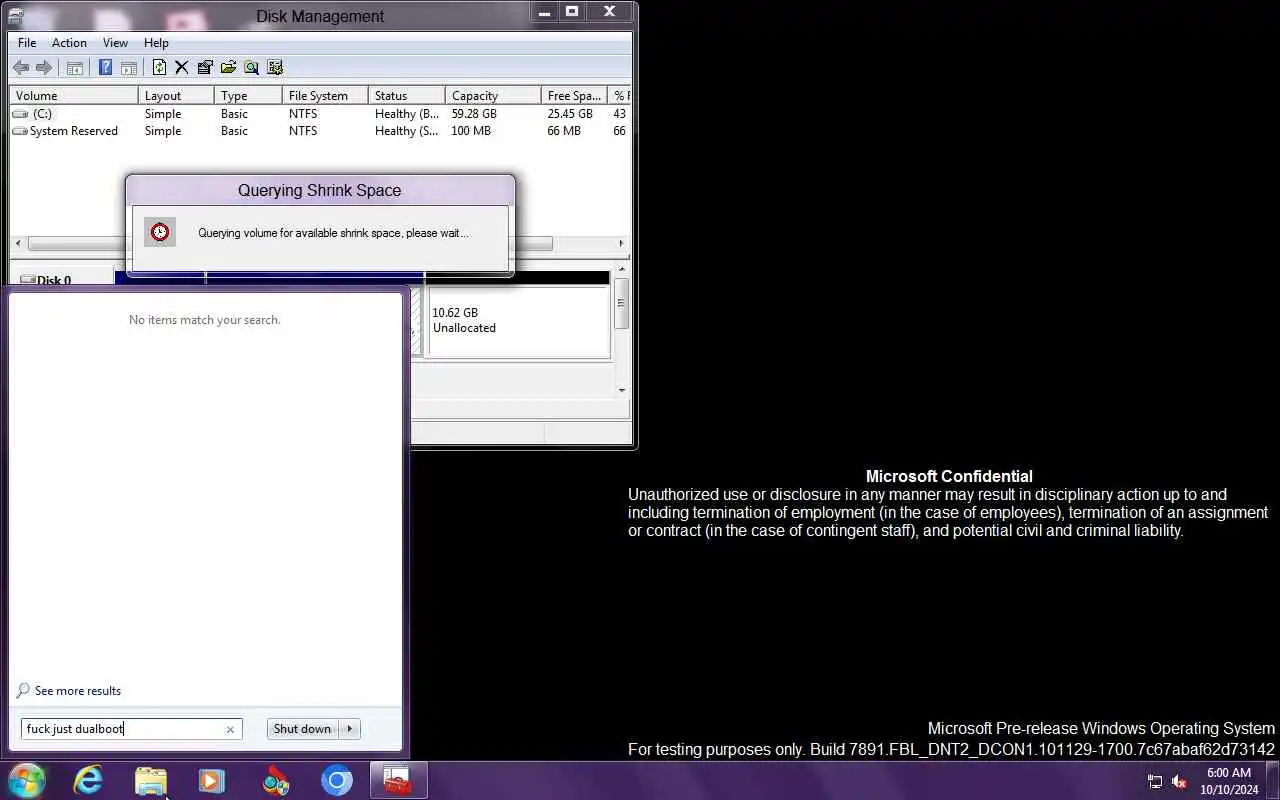Click the Shut down button
Image resolution: width=1280 pixels, height=800 pixels.
click(302, 729)
